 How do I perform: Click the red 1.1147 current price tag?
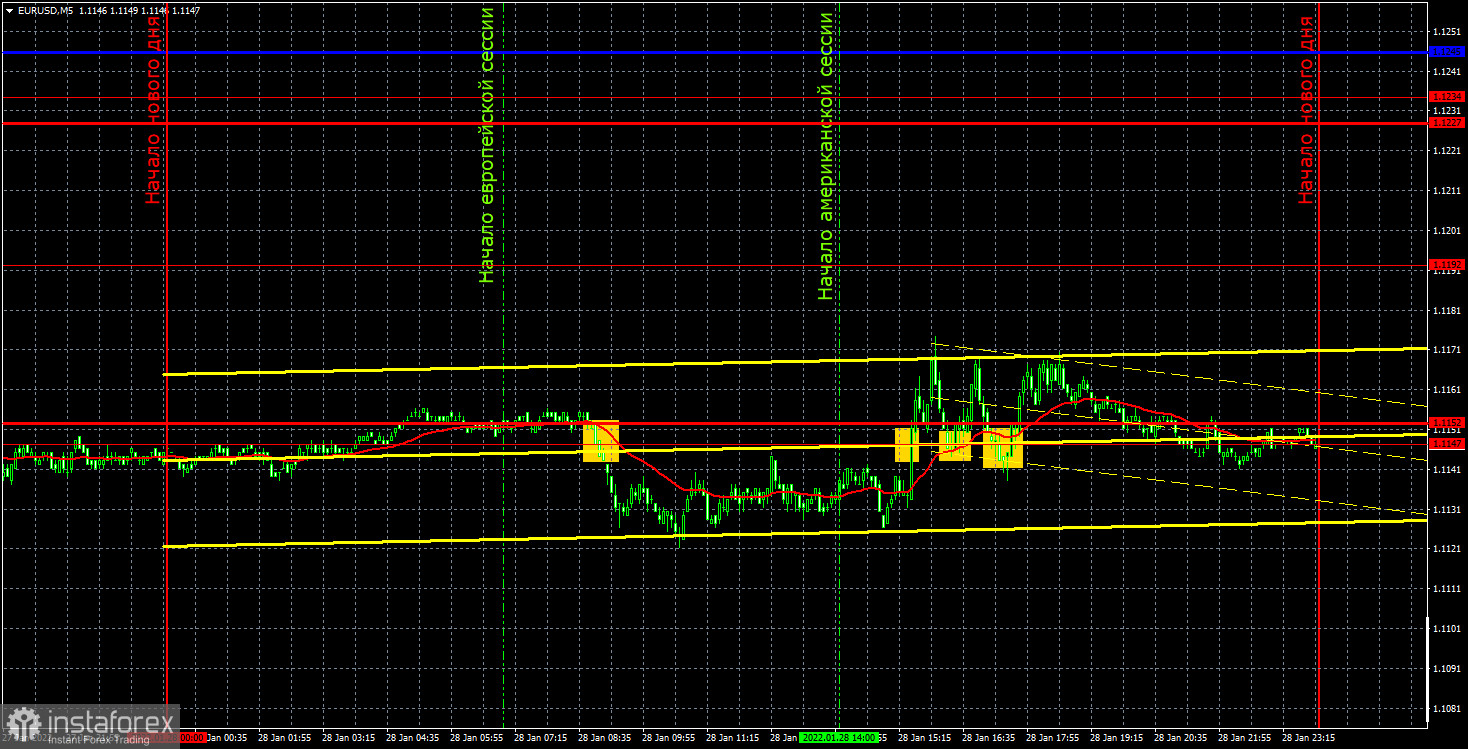[x=1447, y=443]
